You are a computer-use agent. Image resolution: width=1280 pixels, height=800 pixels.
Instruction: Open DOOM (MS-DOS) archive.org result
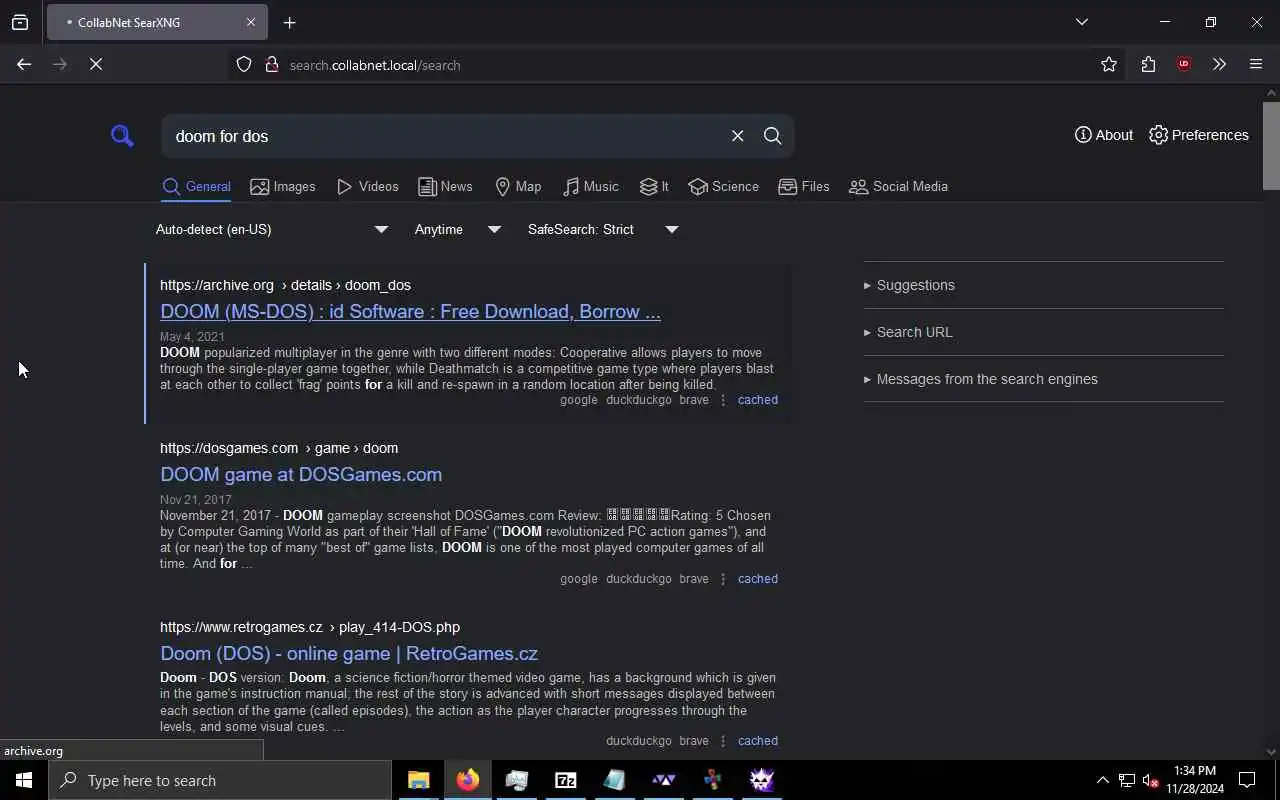[x=410, y=311]
